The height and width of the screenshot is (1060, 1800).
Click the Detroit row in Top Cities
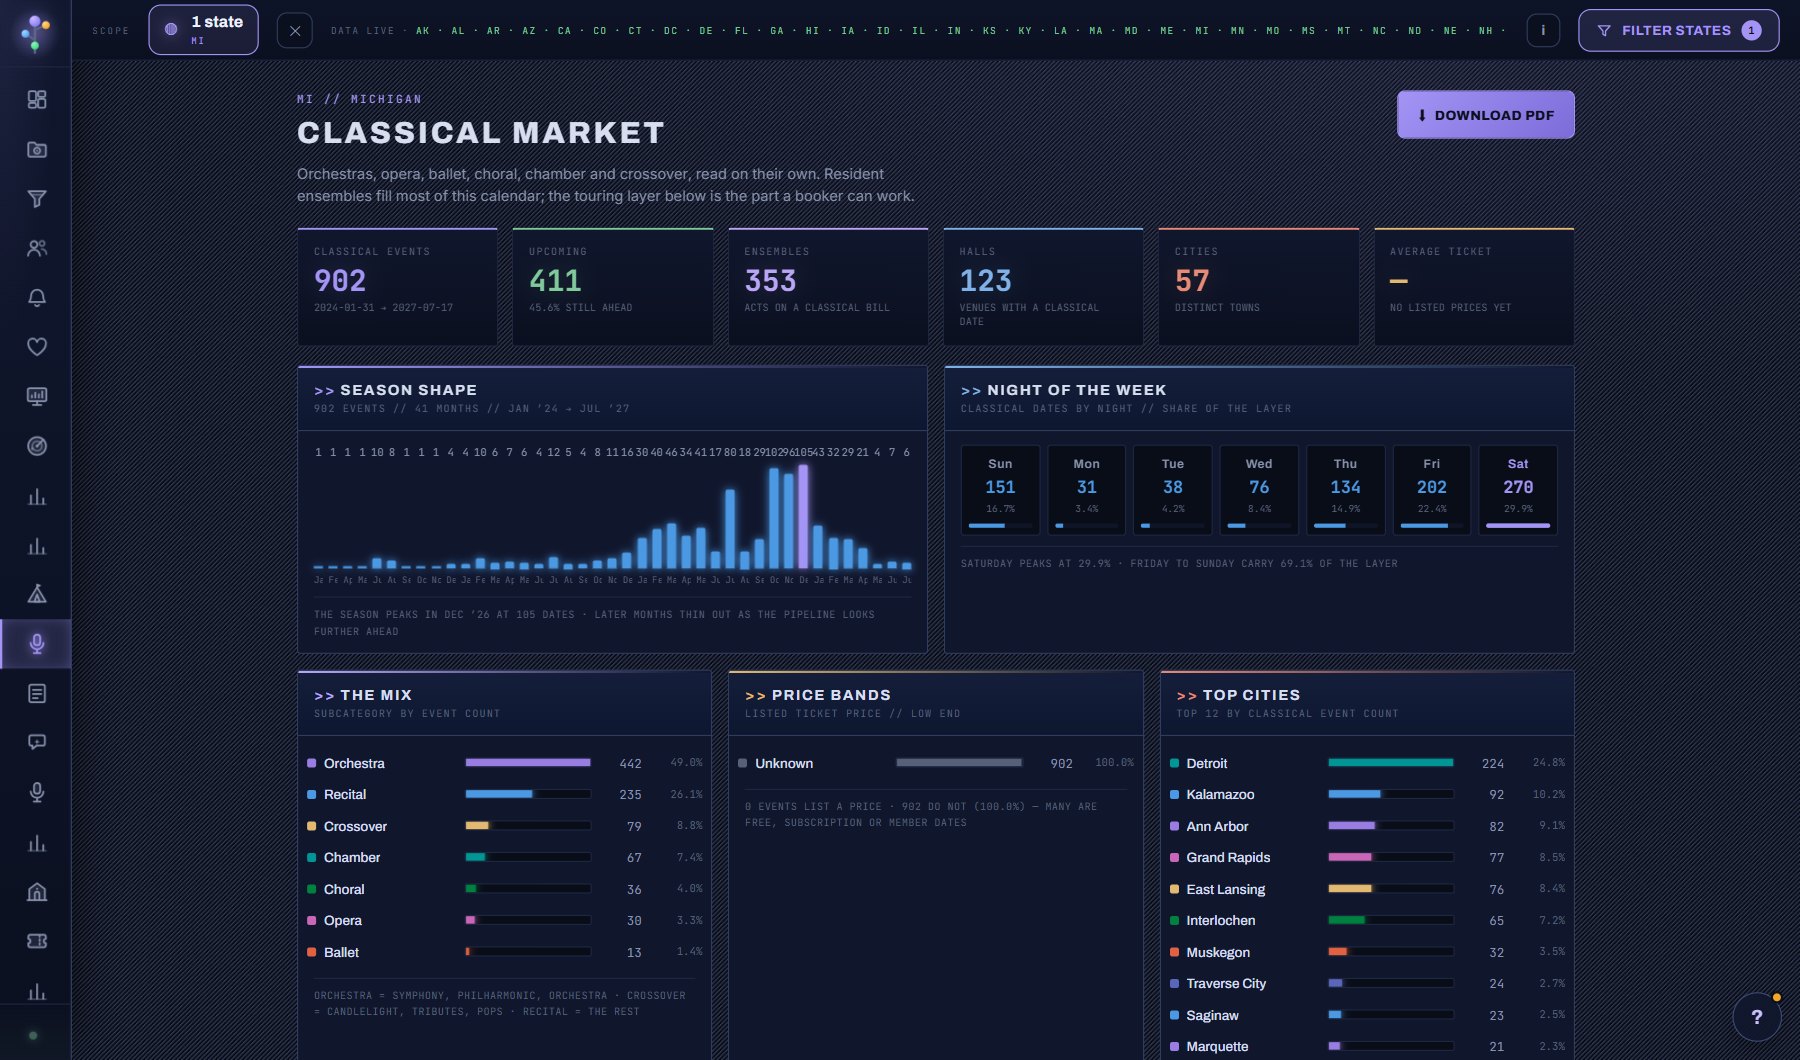1367,763
